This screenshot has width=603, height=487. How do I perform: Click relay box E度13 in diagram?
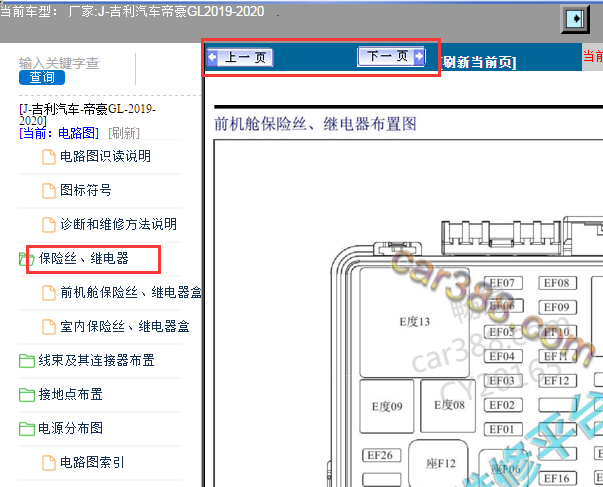(415, 322)
